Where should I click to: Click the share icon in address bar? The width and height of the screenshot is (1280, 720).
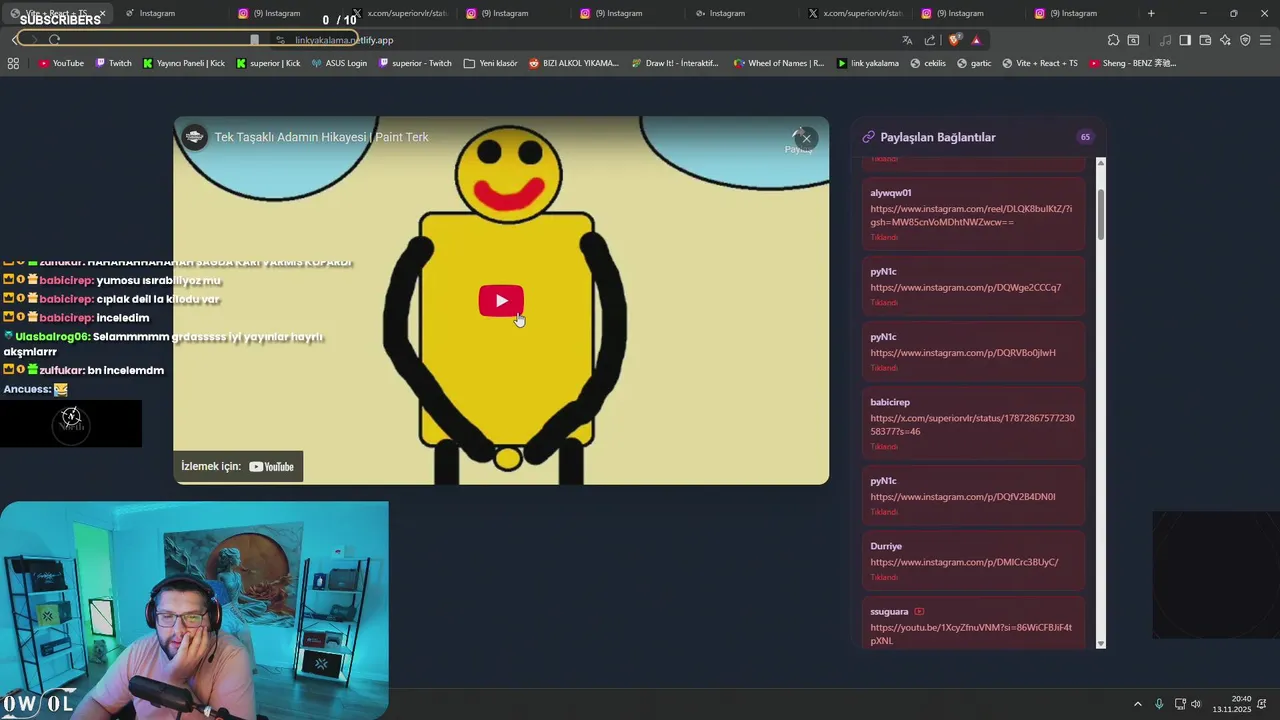930,40
